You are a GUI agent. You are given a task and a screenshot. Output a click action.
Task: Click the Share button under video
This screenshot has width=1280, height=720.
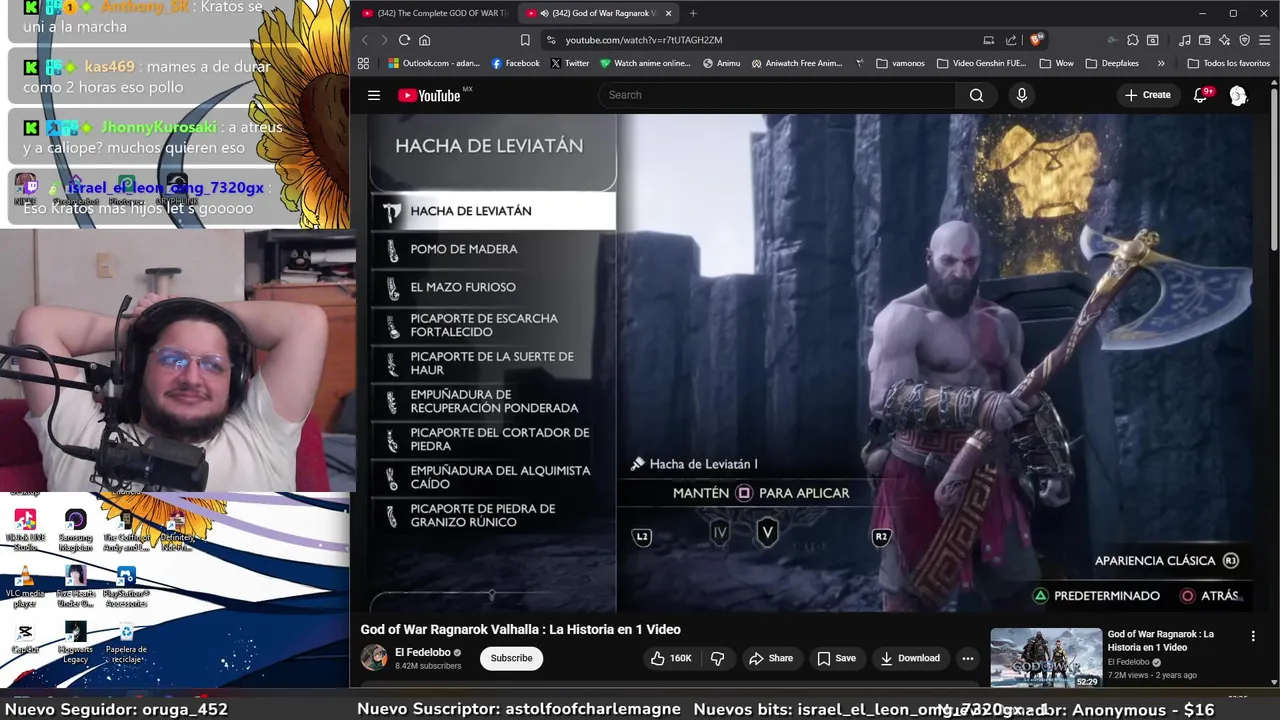point(770,658)
